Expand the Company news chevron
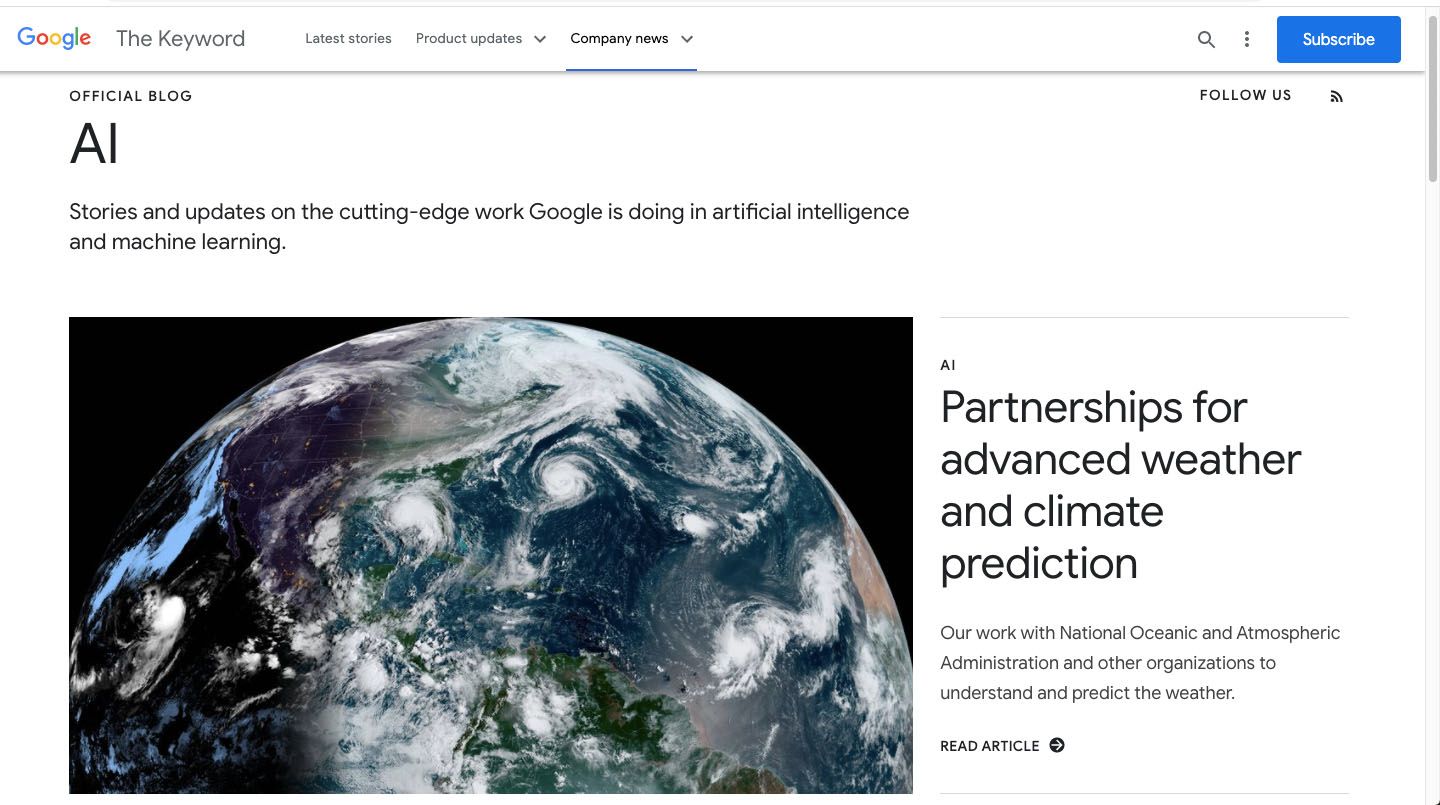 [687, 39]
